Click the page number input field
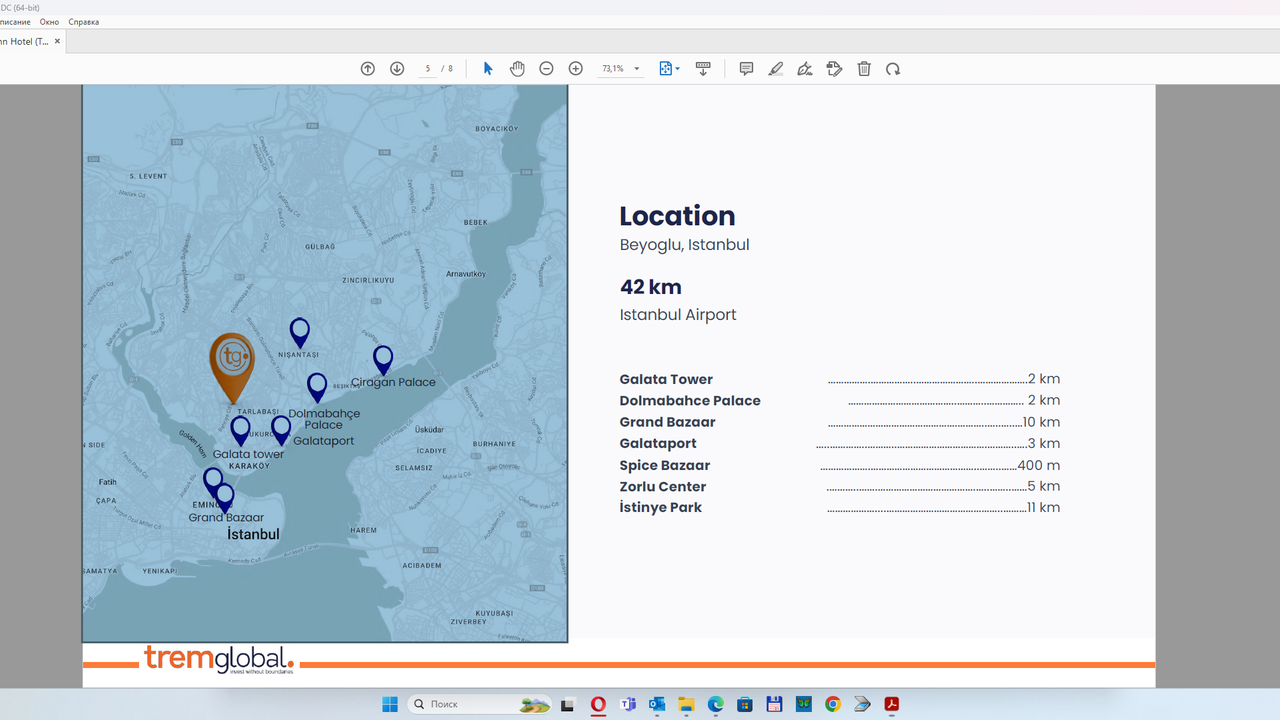The height and width of the screenshot is (720, 1280). tap(428, 69)
